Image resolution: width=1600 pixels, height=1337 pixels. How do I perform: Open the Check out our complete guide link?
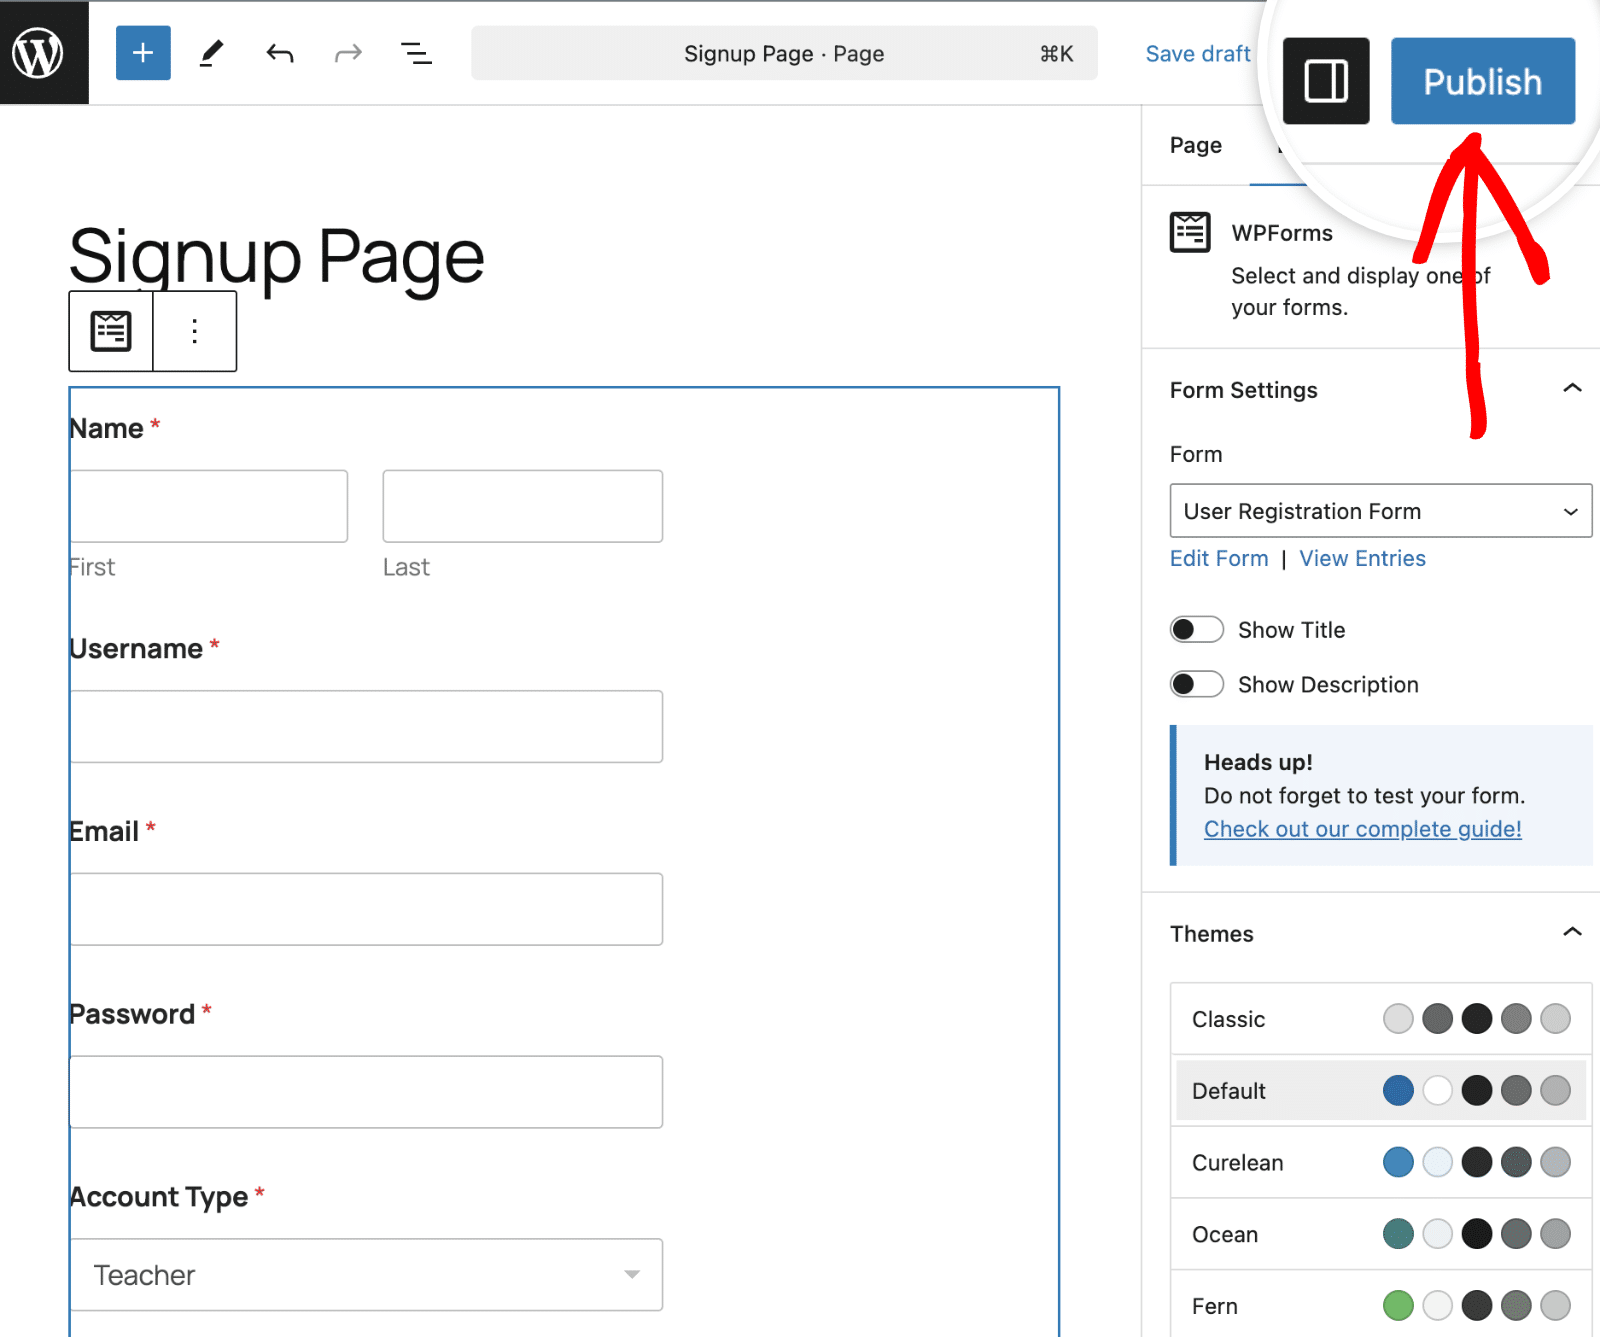click(x=1362, y=829)
